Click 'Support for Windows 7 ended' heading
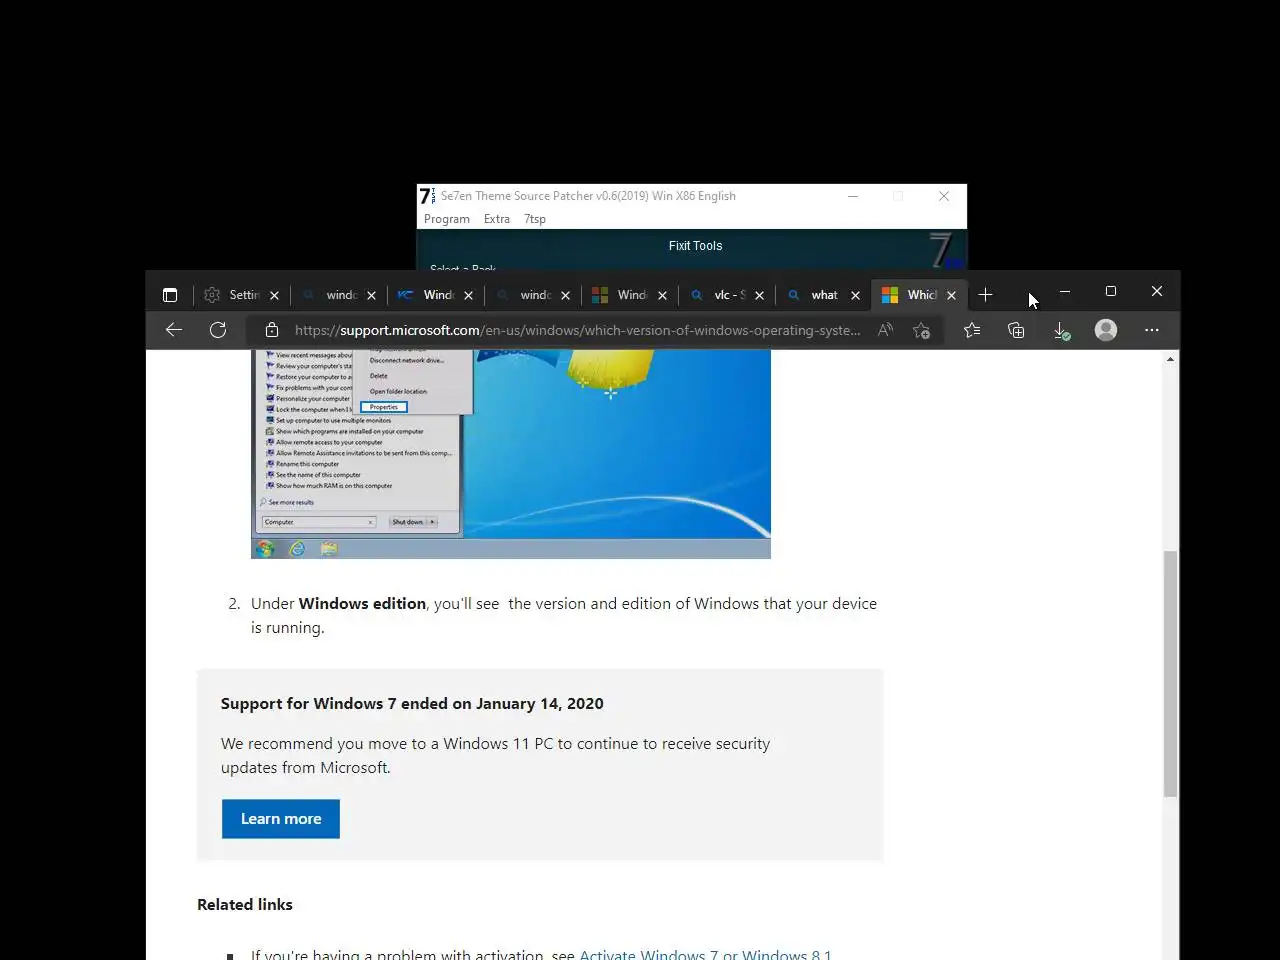Screen dimensions: 1280x960 (x=412, y=703)
